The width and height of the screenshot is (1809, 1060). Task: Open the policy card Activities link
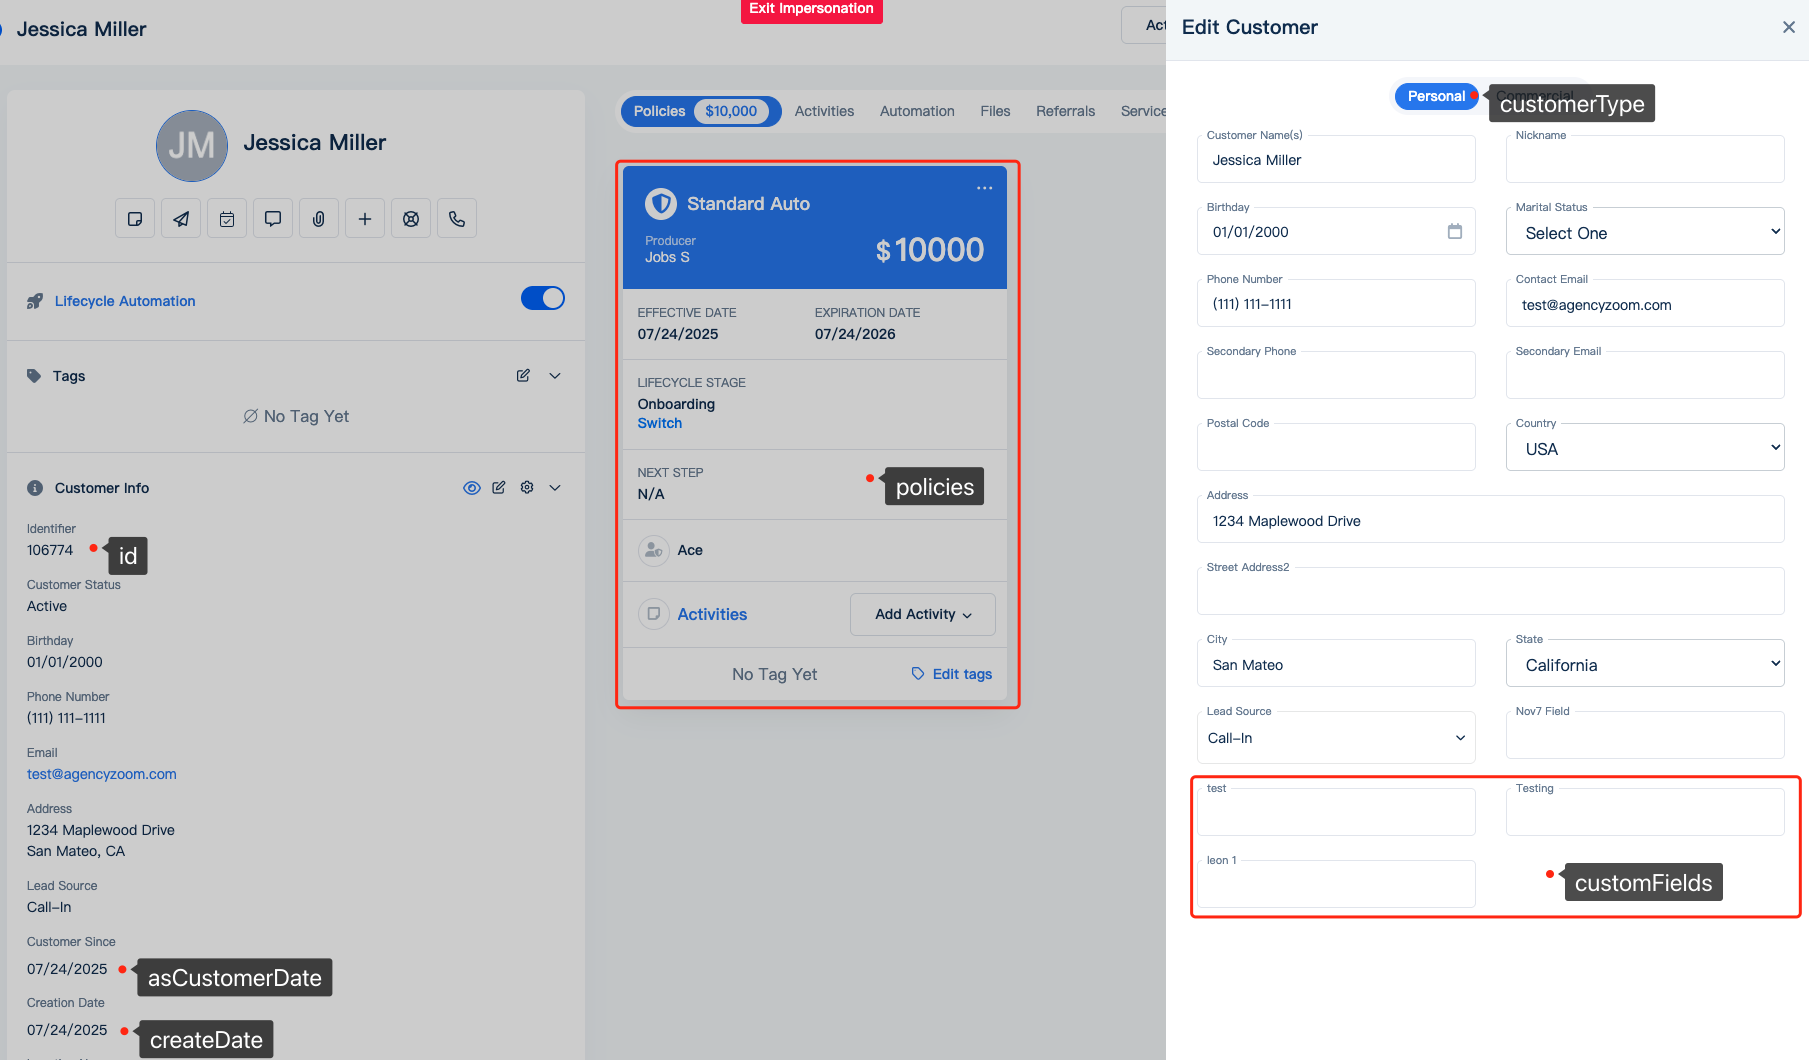pos(712,614)
